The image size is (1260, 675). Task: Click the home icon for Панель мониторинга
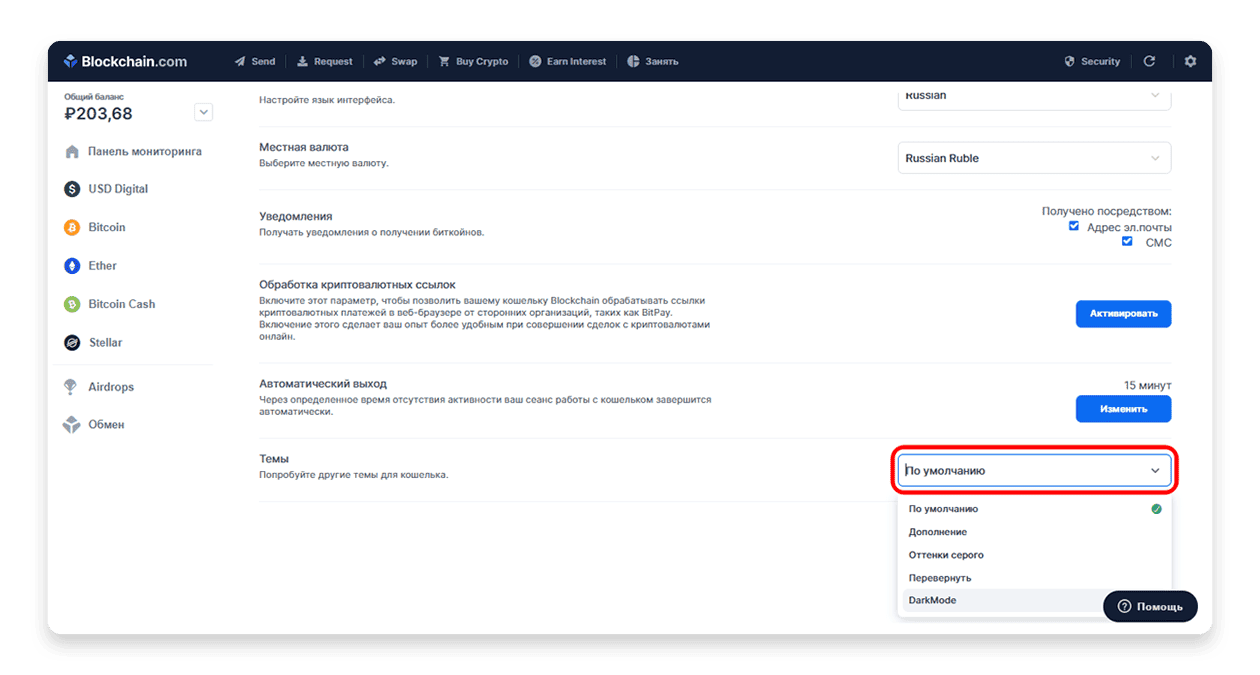point(72,152)
